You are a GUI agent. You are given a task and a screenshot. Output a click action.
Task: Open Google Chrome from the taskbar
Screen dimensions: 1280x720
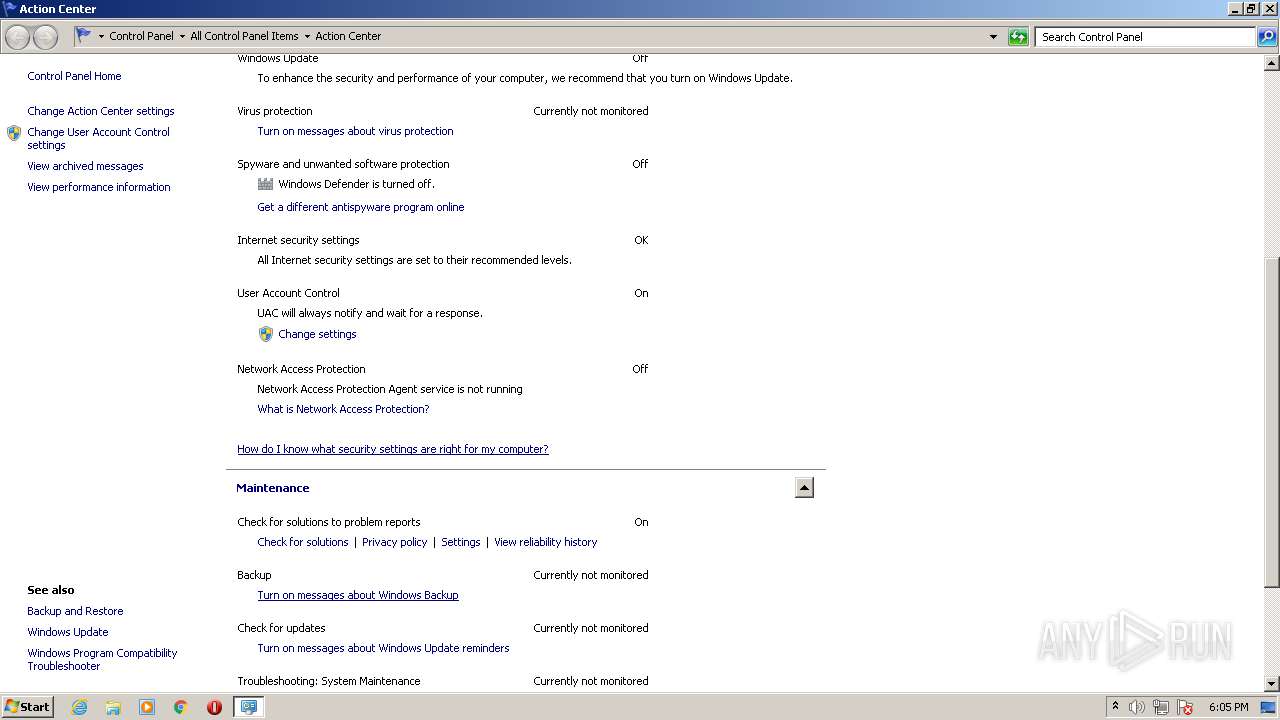180,707
